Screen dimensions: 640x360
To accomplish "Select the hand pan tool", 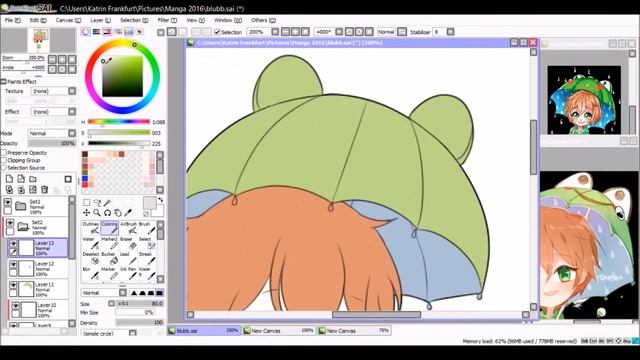I will (x=118, y=213).
